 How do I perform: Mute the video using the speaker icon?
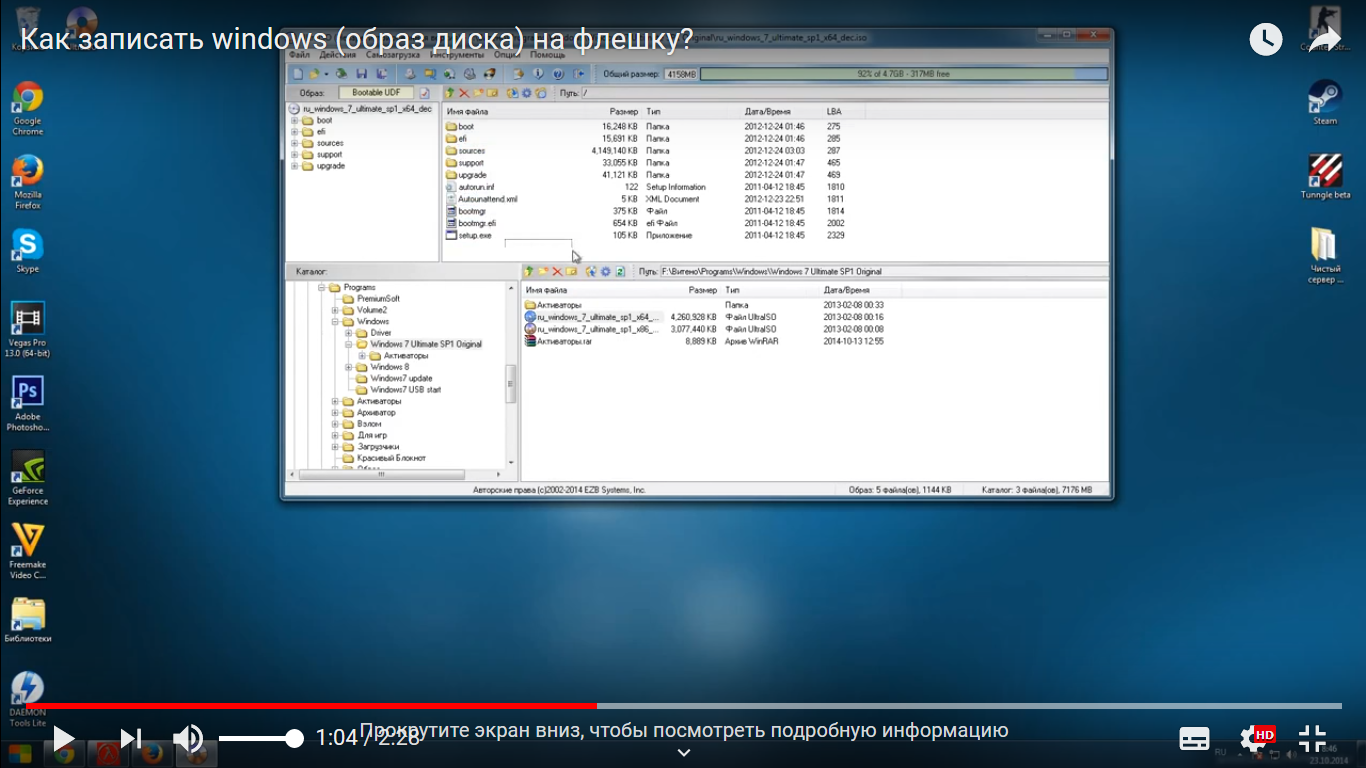187,739
